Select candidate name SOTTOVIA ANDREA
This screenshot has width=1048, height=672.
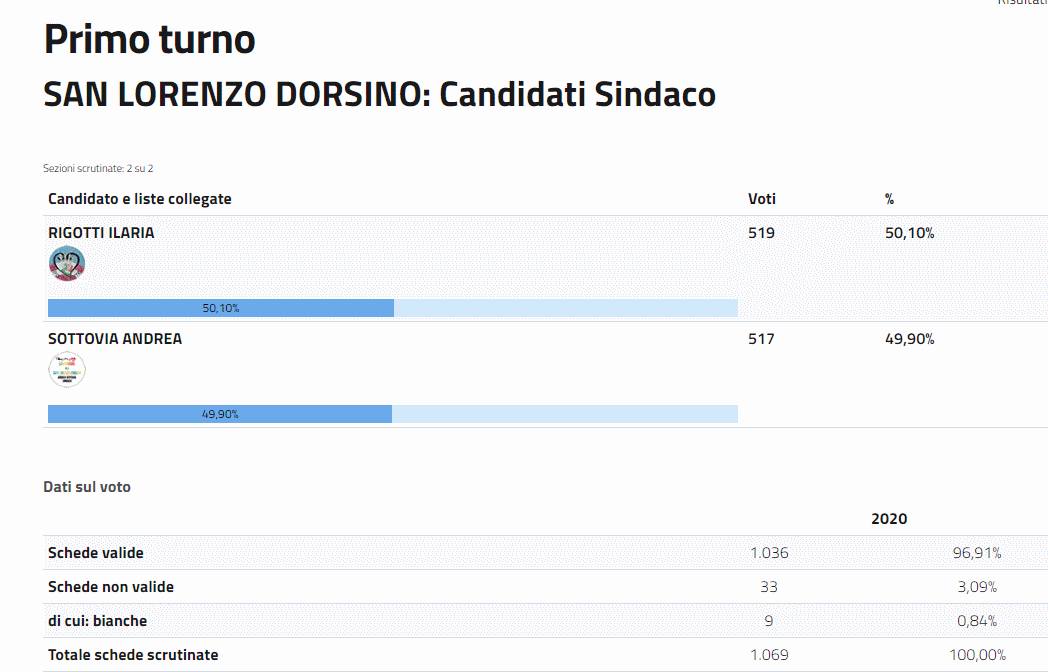tap(115, 339)
